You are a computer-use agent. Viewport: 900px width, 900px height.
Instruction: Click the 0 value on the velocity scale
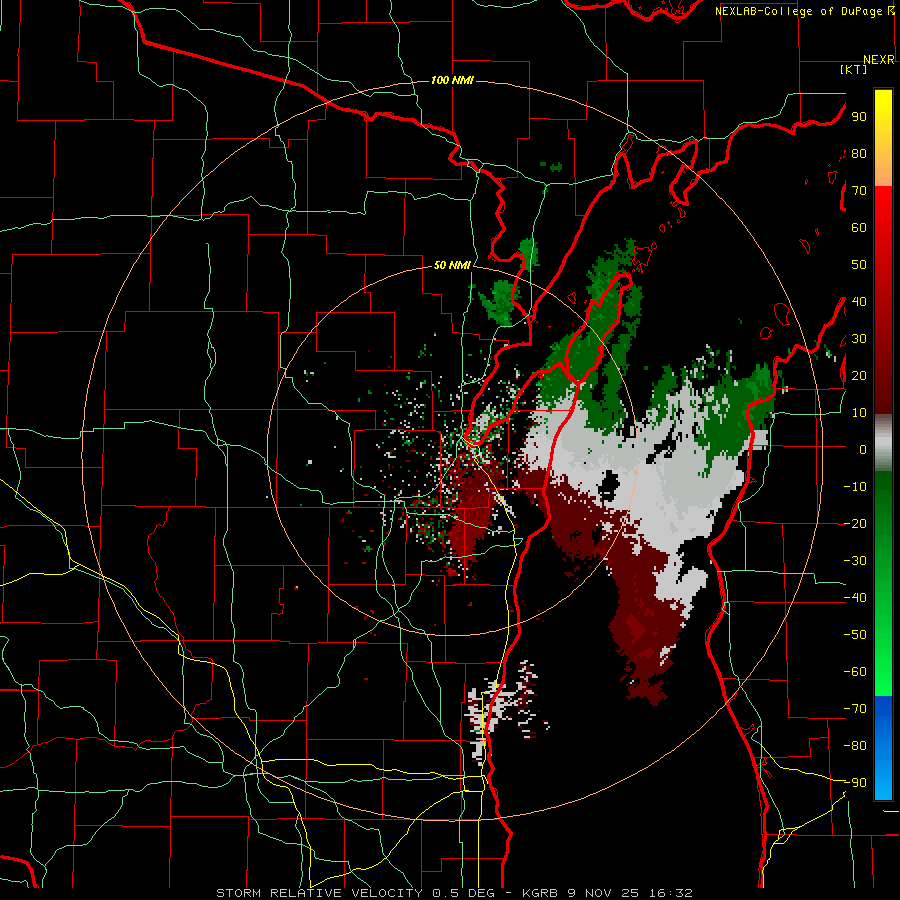click(863, 450)
